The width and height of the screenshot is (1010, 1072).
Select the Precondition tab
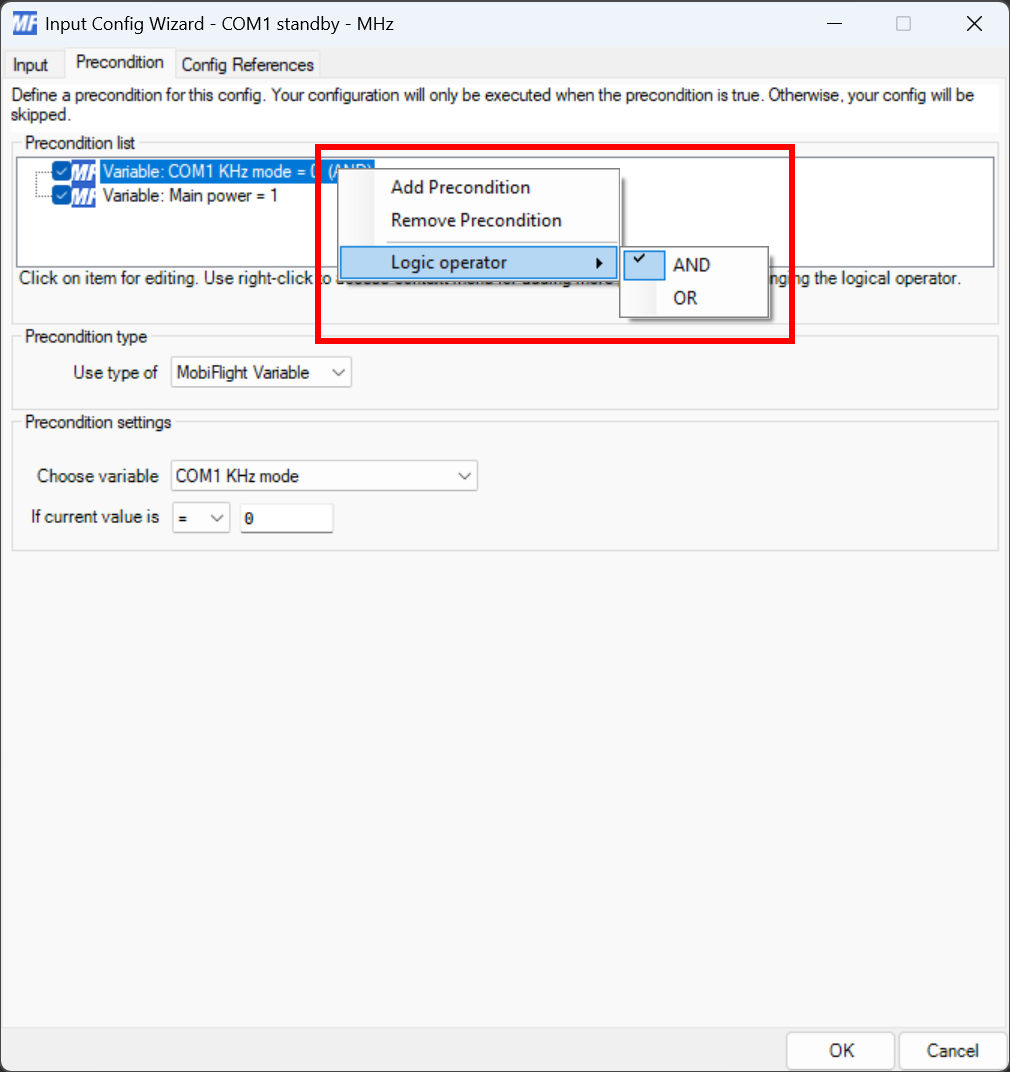pyautogui.click(x=120, y=62)
